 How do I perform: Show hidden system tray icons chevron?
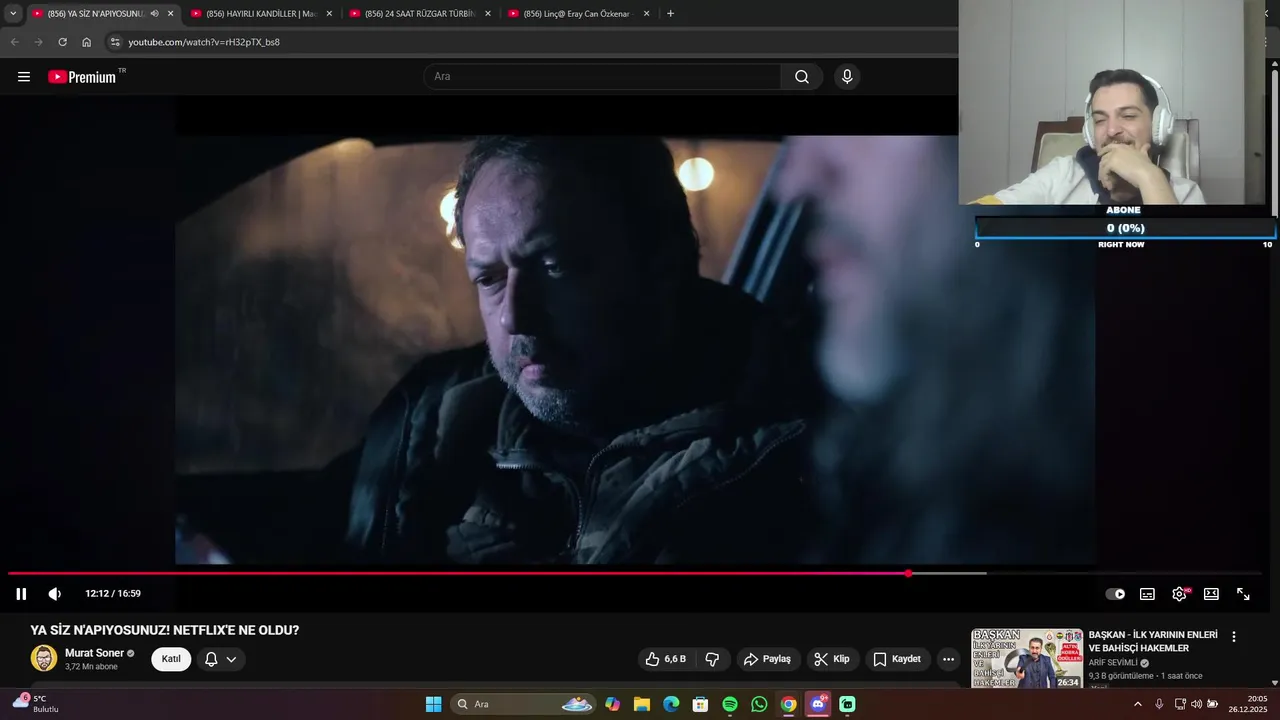[1137, 704]
